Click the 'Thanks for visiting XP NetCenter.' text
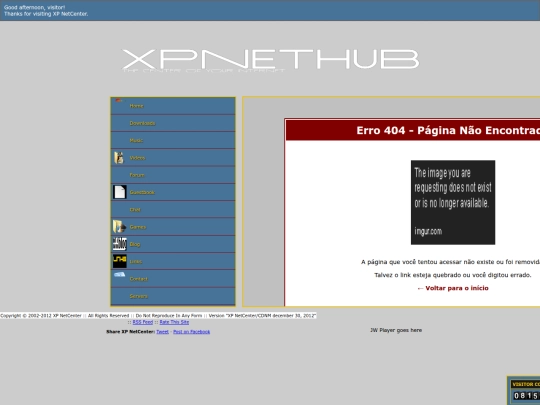The image size is (540, 405). tap(46, 14)
